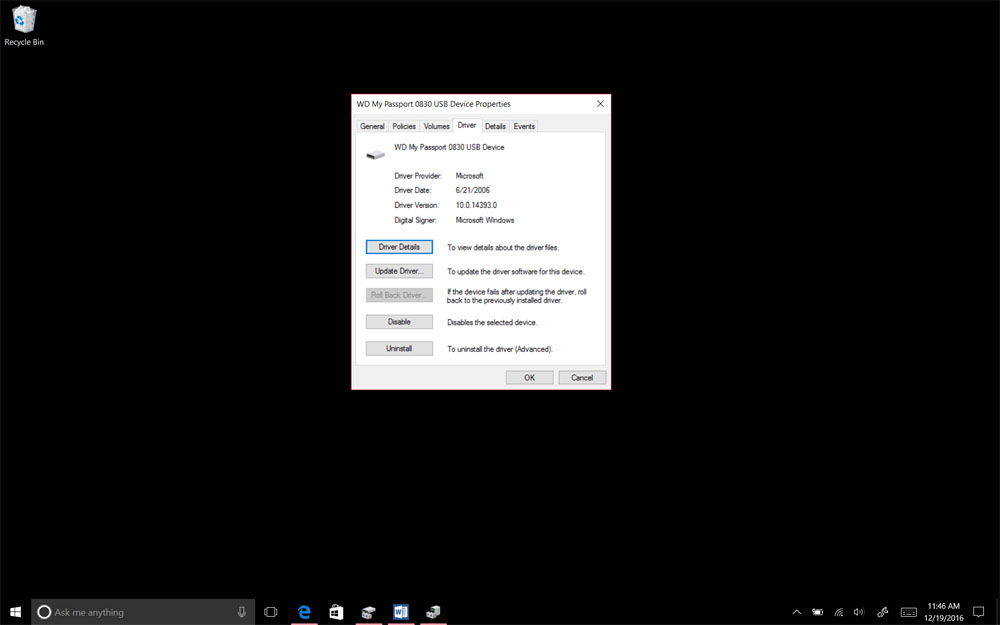Switch to the Details tab
This screenshot has height=625, width=1000.
tap(495, 125)
